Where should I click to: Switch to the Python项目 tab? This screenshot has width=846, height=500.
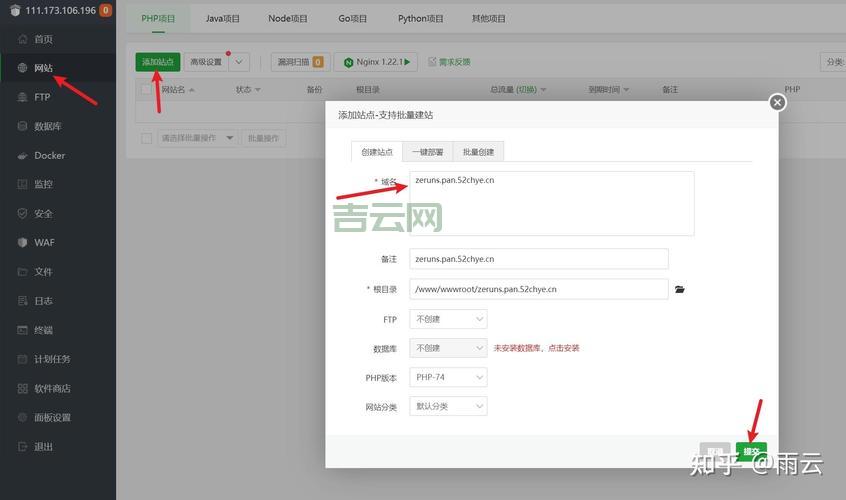420,19
